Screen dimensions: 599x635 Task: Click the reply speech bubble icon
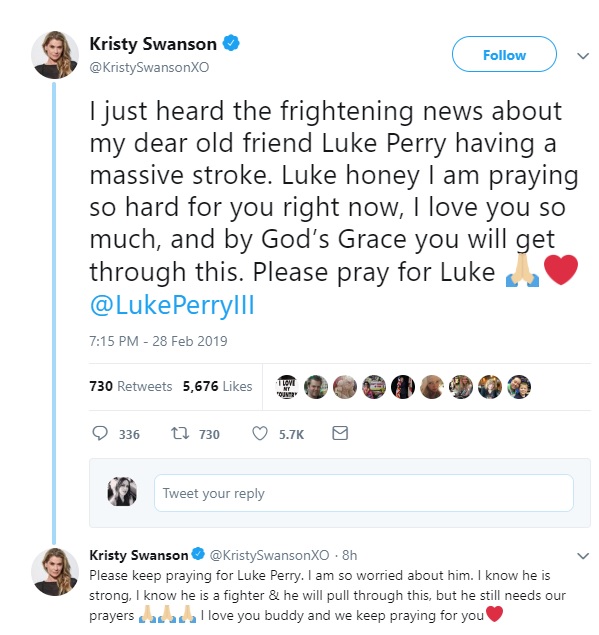tap(100, 433)
